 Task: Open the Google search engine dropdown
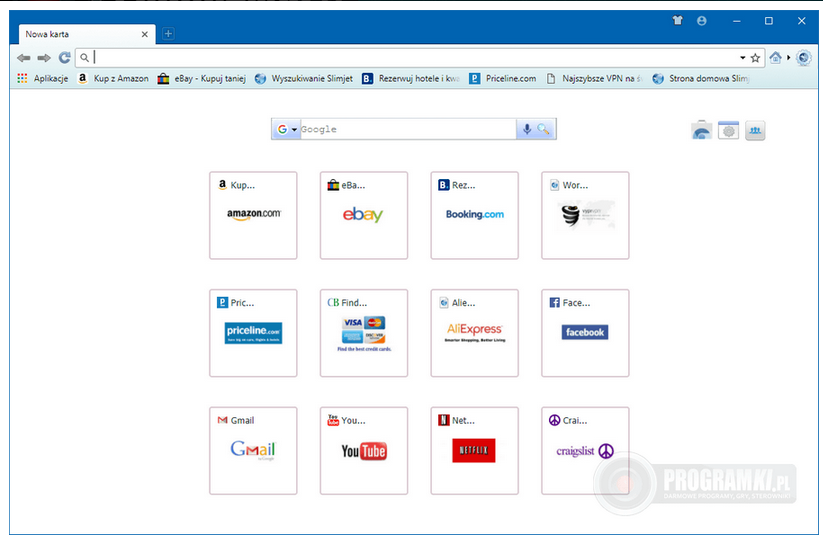(287, 129)
